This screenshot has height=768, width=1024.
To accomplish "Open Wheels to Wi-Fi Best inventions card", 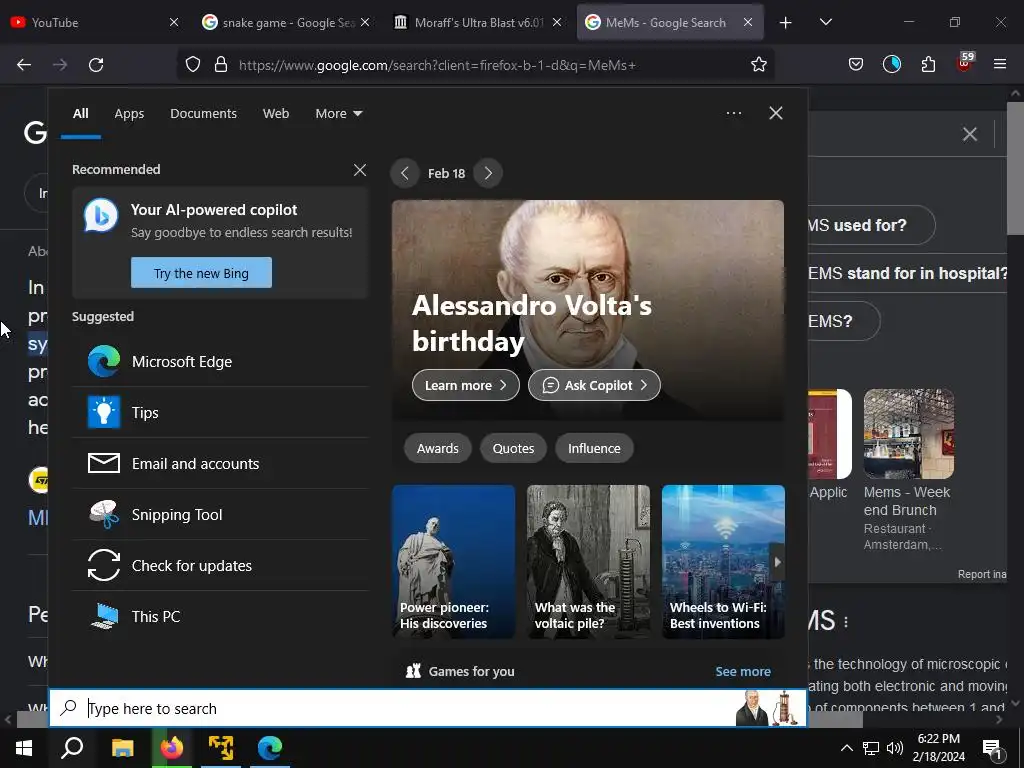I will tap(723, 562).
